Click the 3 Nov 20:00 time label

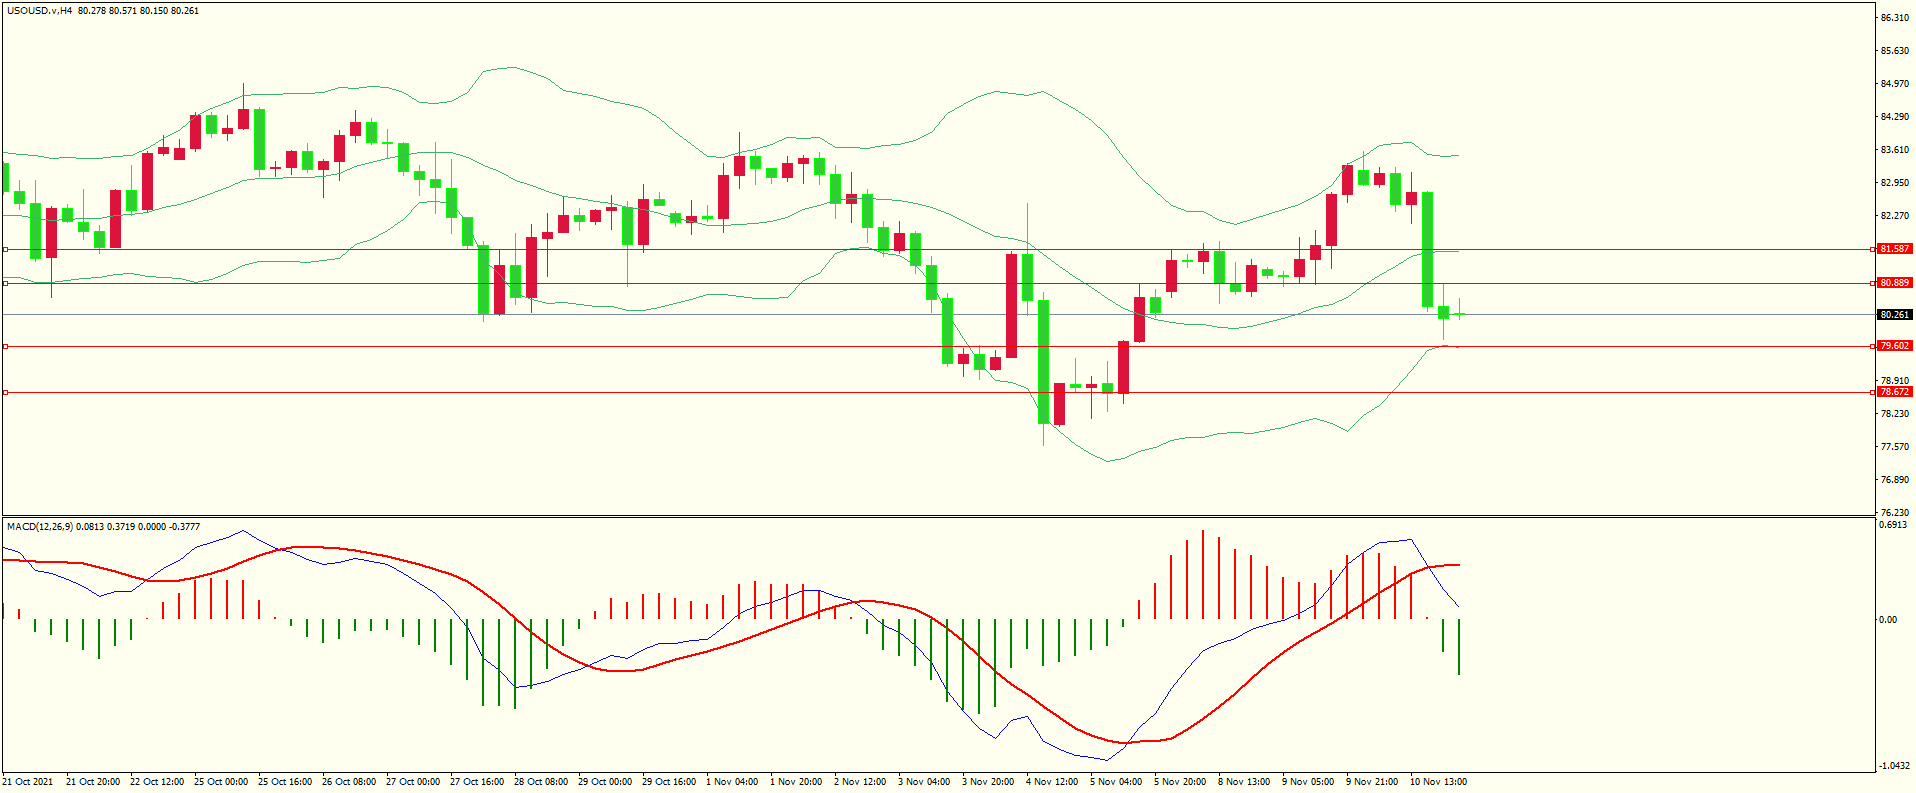(x=988, y=782)
